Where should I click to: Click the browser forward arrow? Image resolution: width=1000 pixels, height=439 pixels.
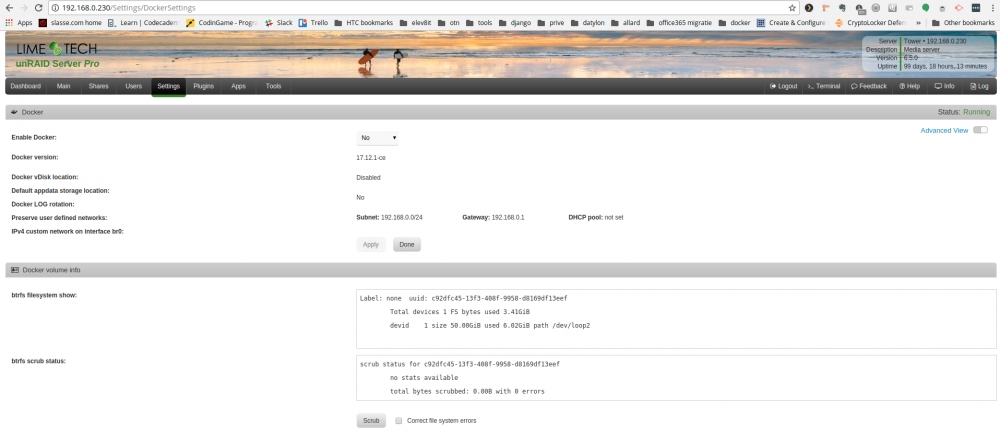pos(24,8)
